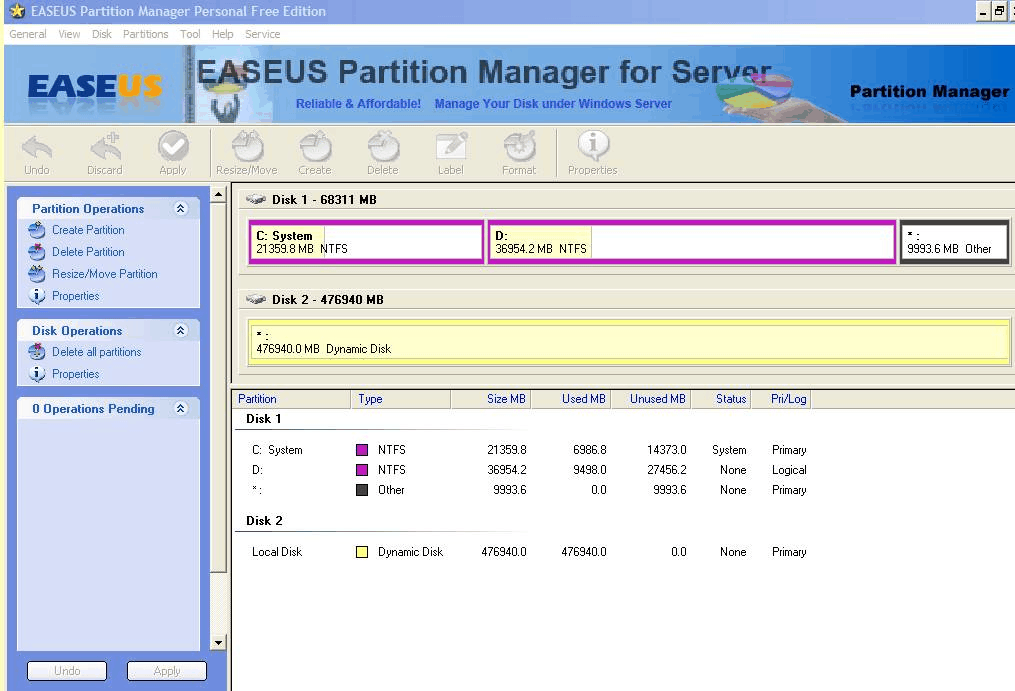Click the magenta swatch in D: row

362,470
